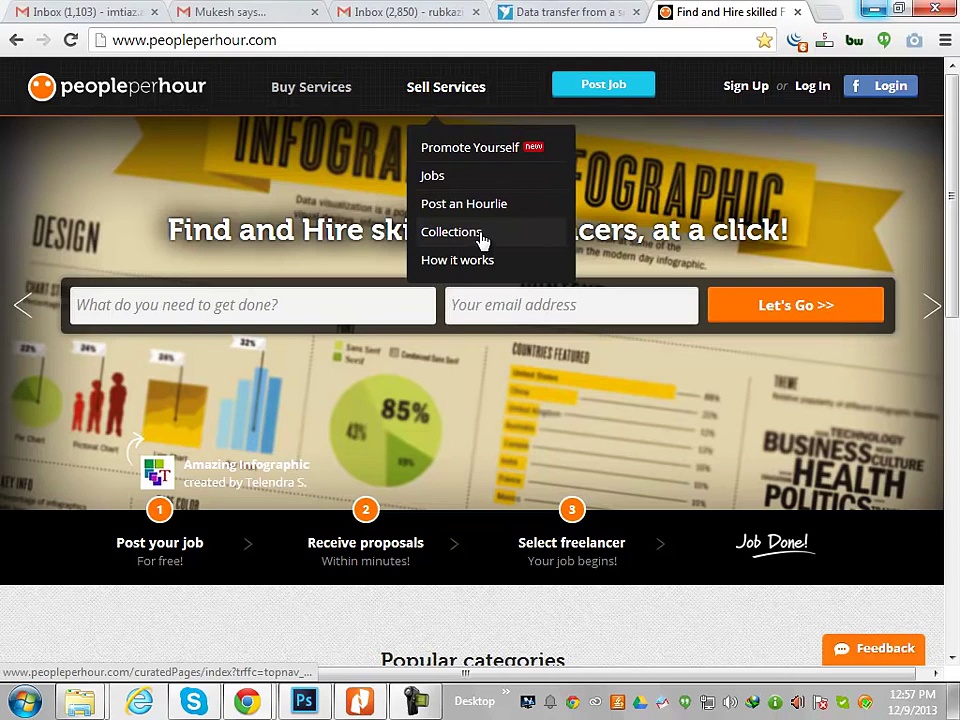Bookmark the page with the star icon

(x=764, y=40)
